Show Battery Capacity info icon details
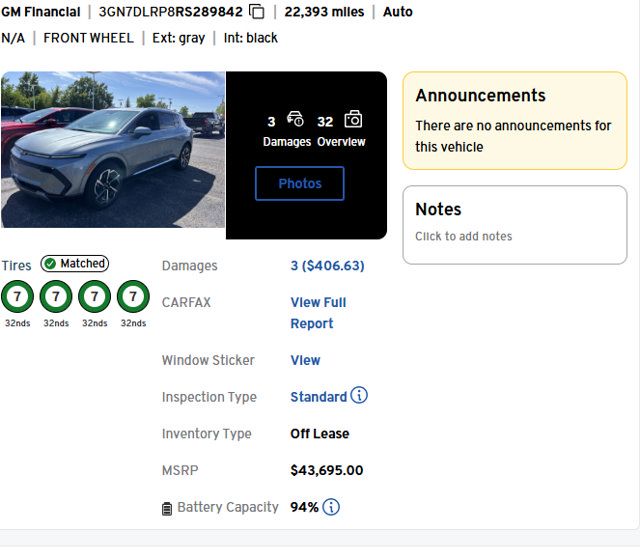The image size is (640, 560). (x=331, y=507)
